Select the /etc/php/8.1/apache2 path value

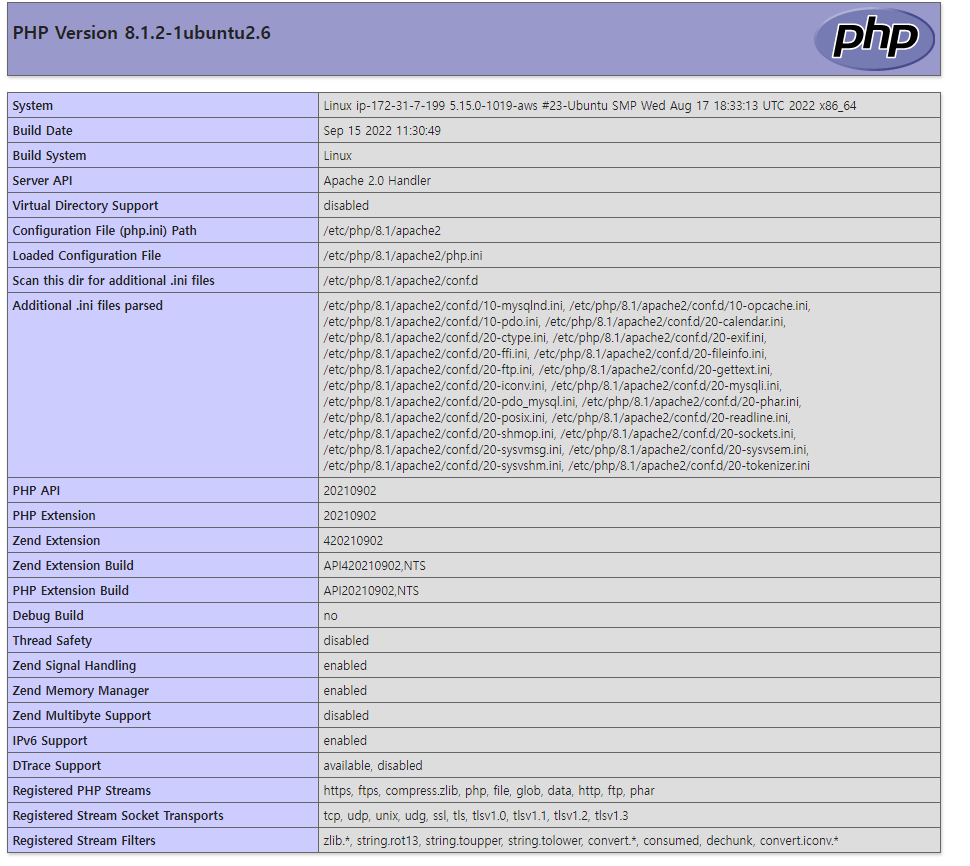[382, 231]
